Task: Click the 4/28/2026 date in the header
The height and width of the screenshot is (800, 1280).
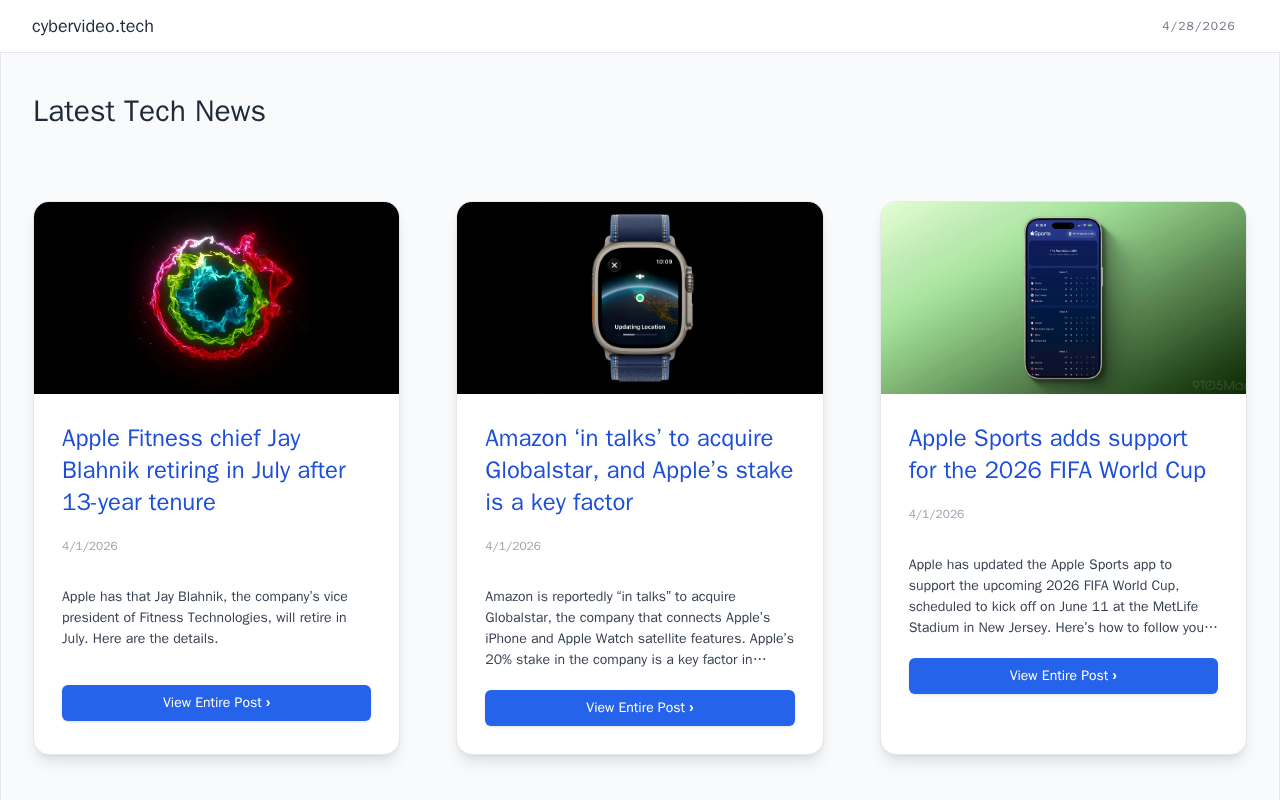Action: click(x=1198, y=26)
